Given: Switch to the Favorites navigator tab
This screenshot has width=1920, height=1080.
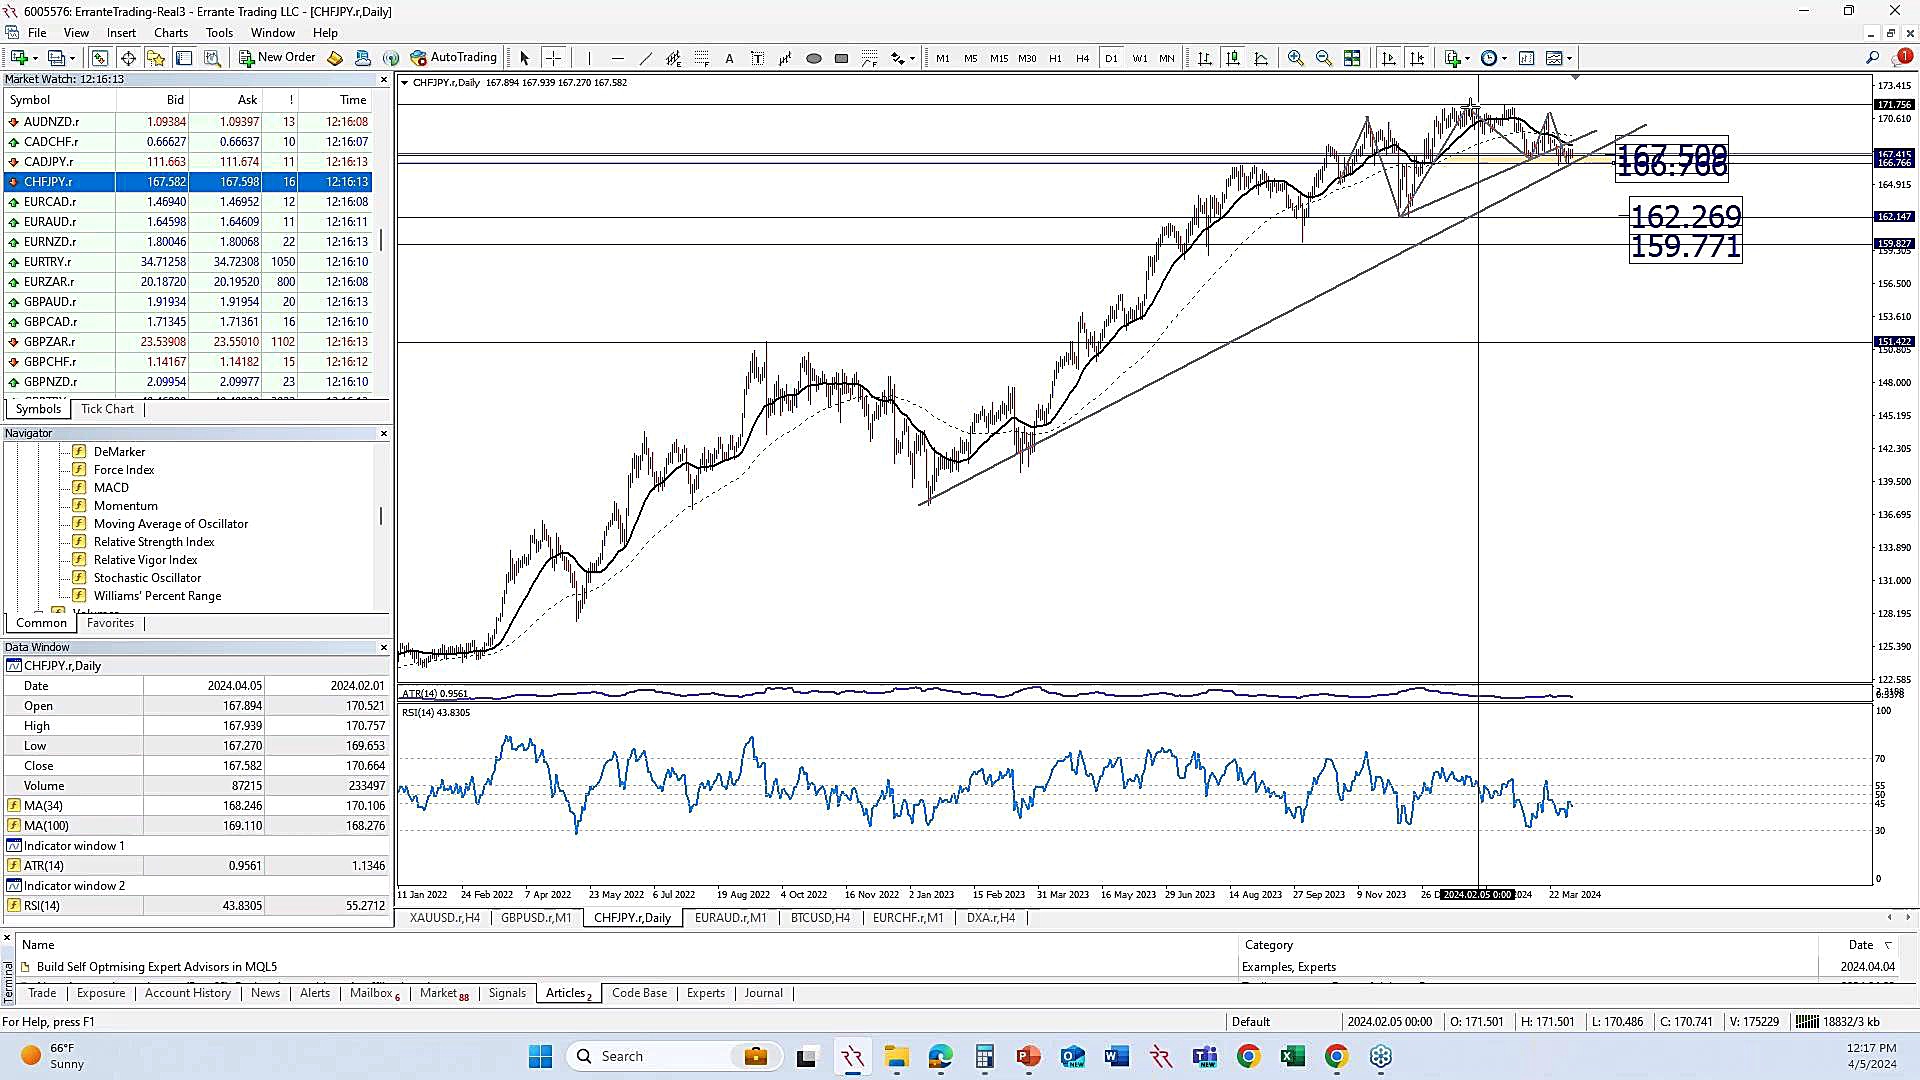Looking at the screenshot, I should [110, 623].
